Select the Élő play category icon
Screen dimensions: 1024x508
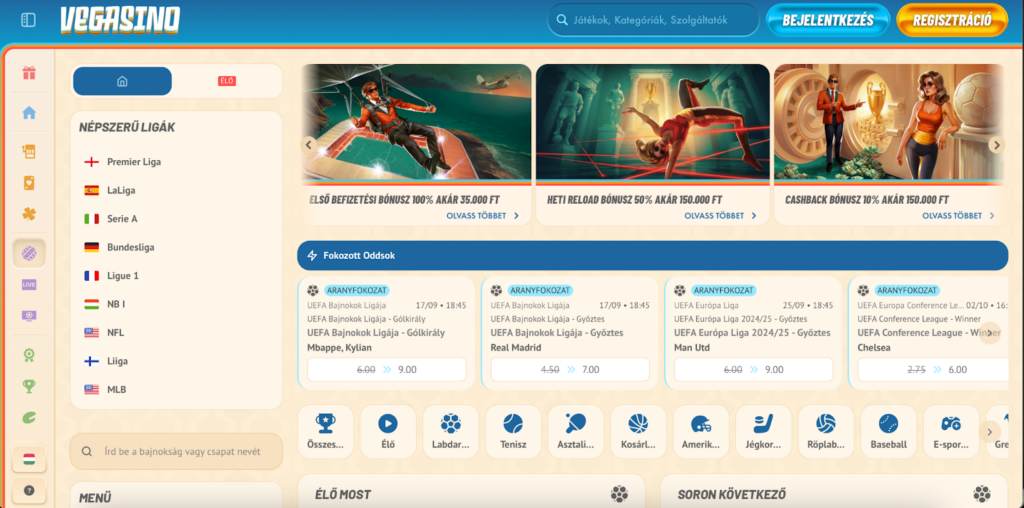pos(388,432)
